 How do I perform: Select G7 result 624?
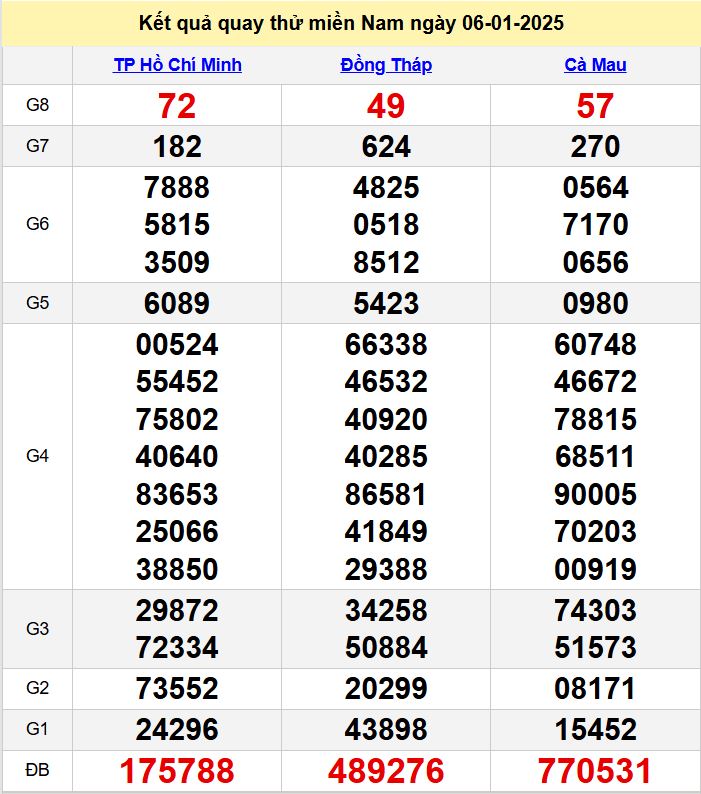click(386, 146)
